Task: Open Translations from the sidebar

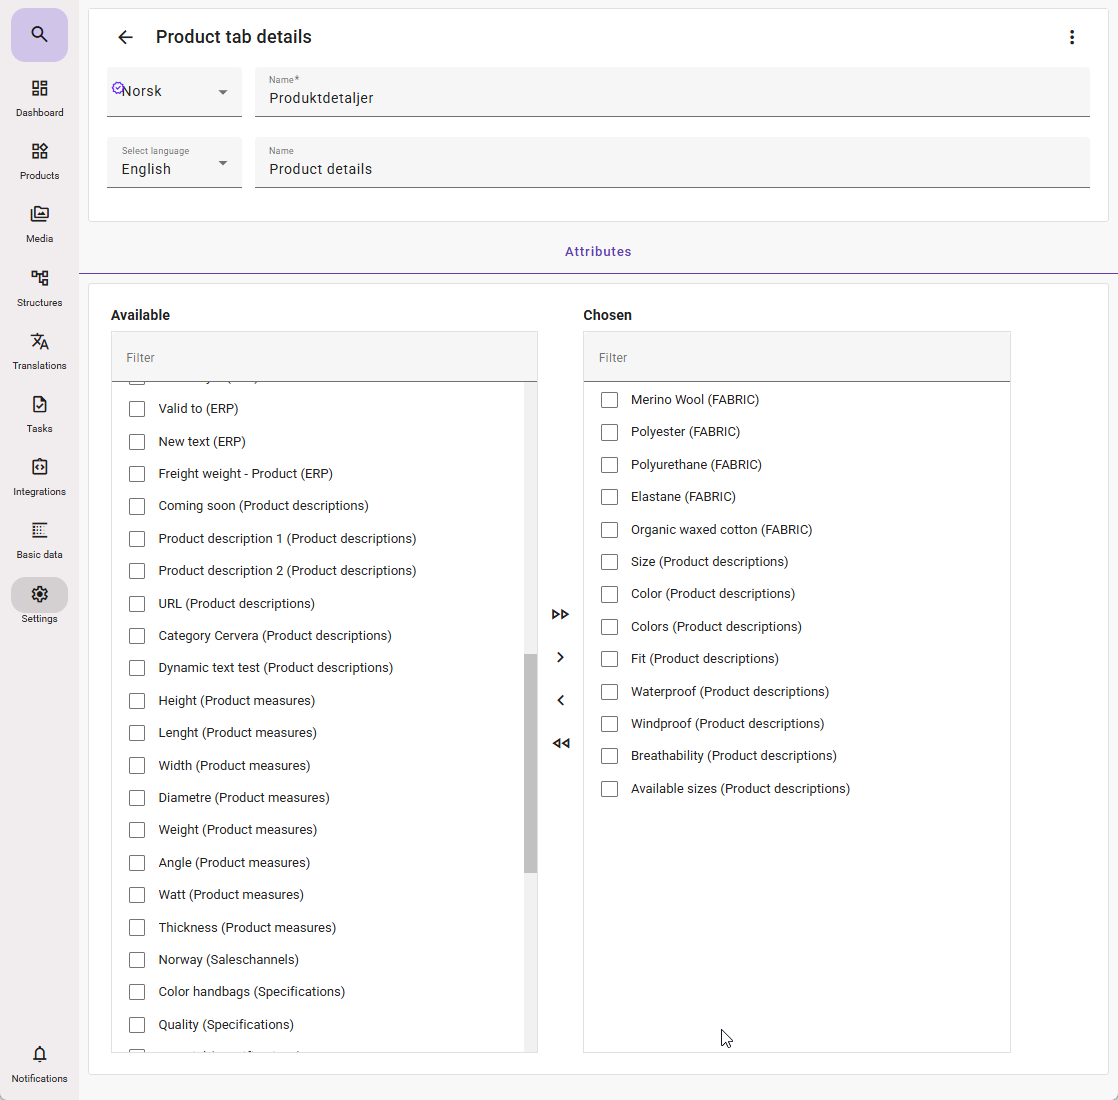Action: [39, 350]
